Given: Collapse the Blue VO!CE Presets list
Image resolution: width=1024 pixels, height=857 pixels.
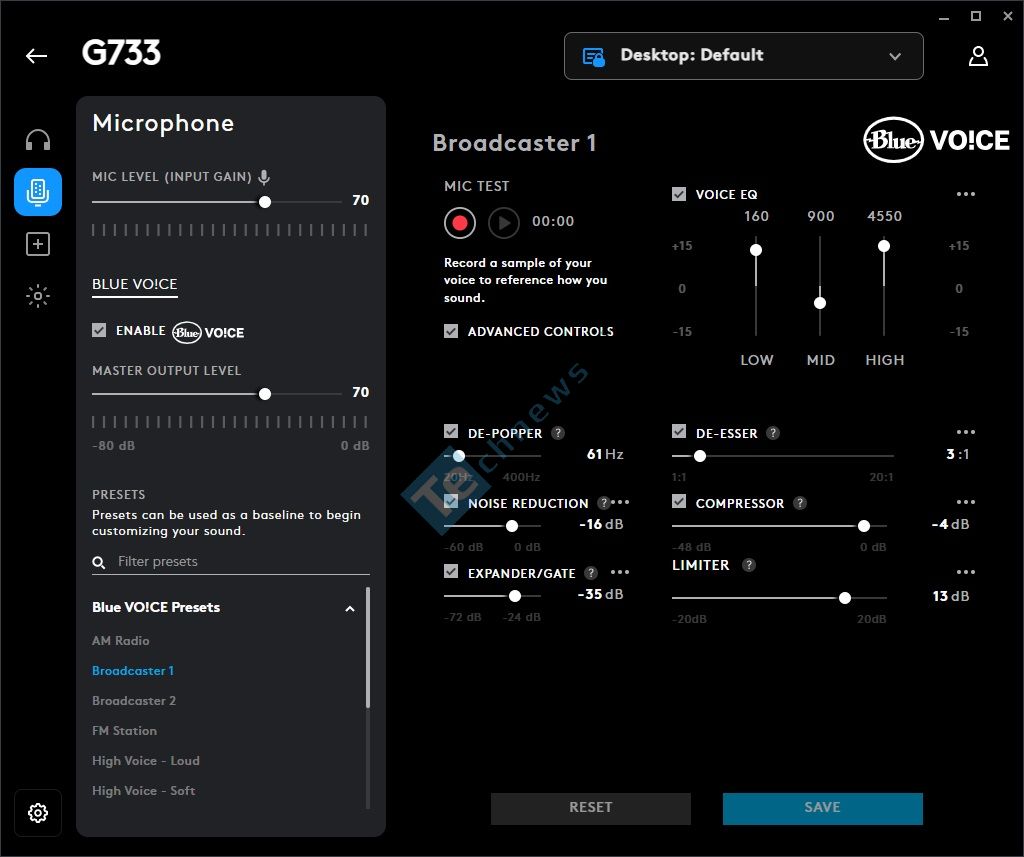Looking at the screenshot, I should click(x=349, y=608).
